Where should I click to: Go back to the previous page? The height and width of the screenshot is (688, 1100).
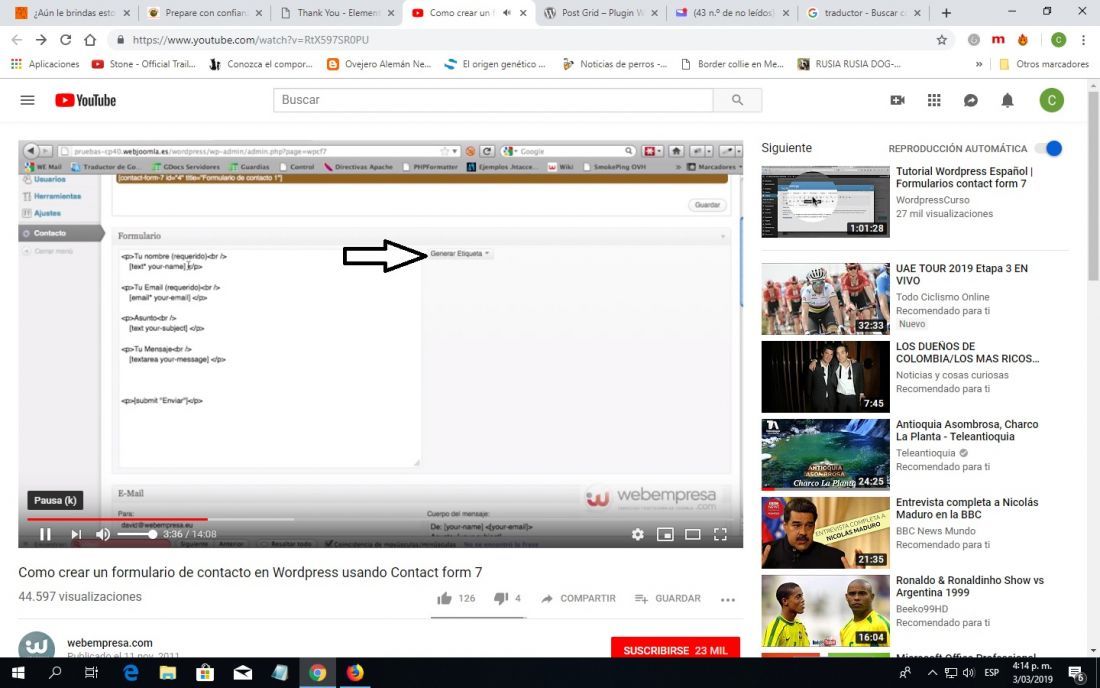(17, 40)
